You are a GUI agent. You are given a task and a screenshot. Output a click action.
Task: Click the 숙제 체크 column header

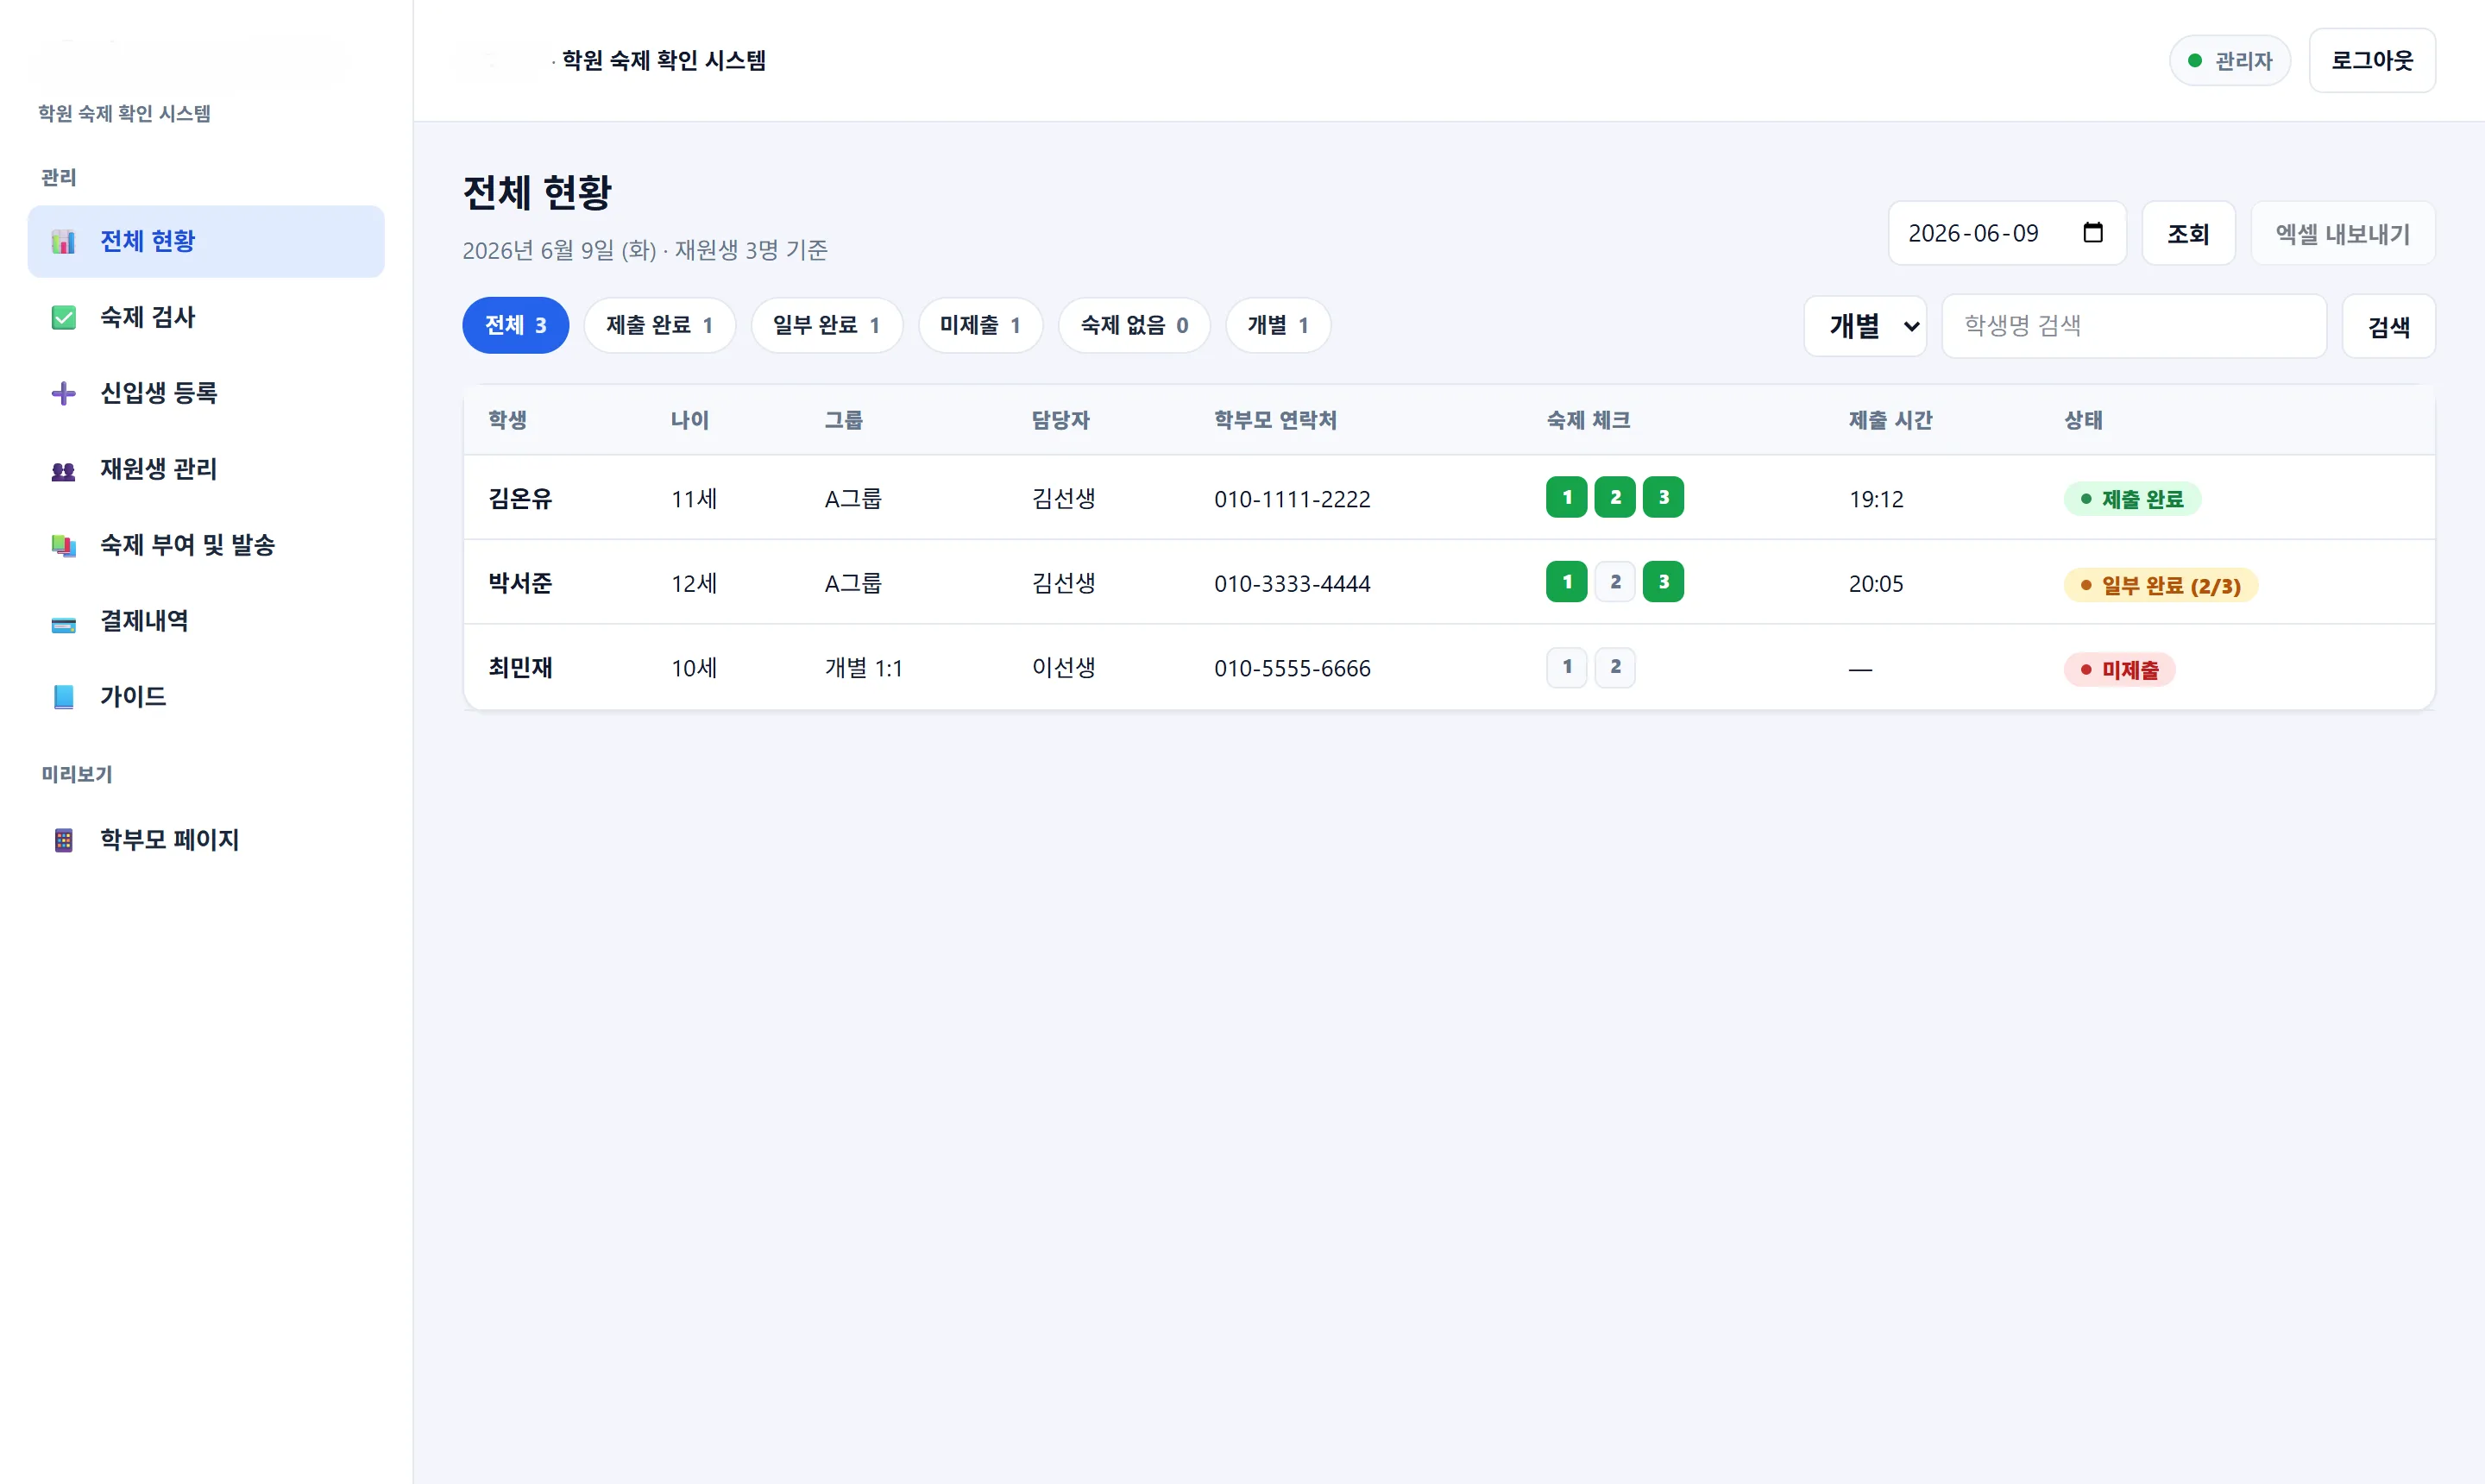tap(1589, 420)
